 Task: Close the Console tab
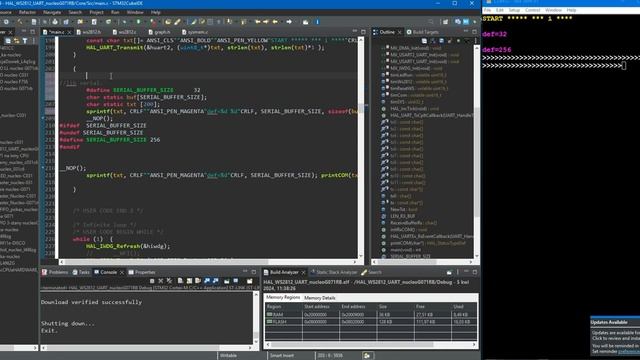pyautogui.click(x=122, y=272)
